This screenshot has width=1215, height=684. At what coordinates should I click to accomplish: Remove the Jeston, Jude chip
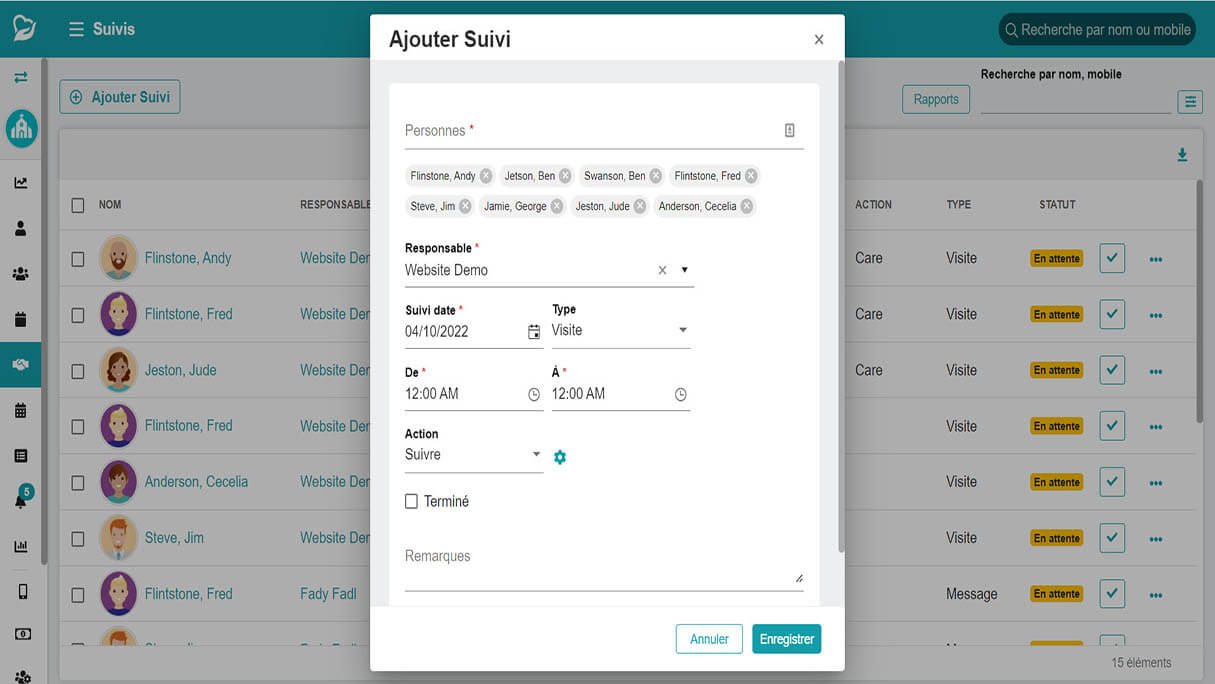(640, 206)
